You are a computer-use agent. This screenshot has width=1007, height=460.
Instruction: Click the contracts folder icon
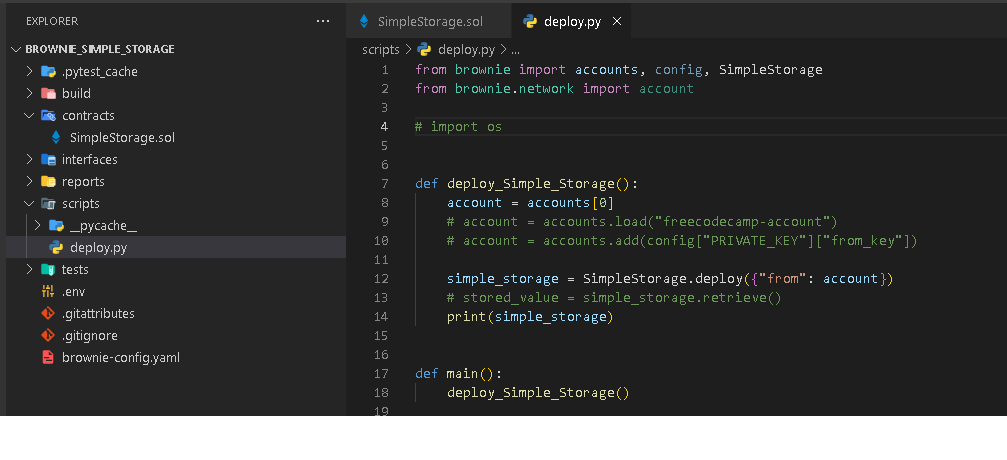pyautogui.click(x=48, y=116)
